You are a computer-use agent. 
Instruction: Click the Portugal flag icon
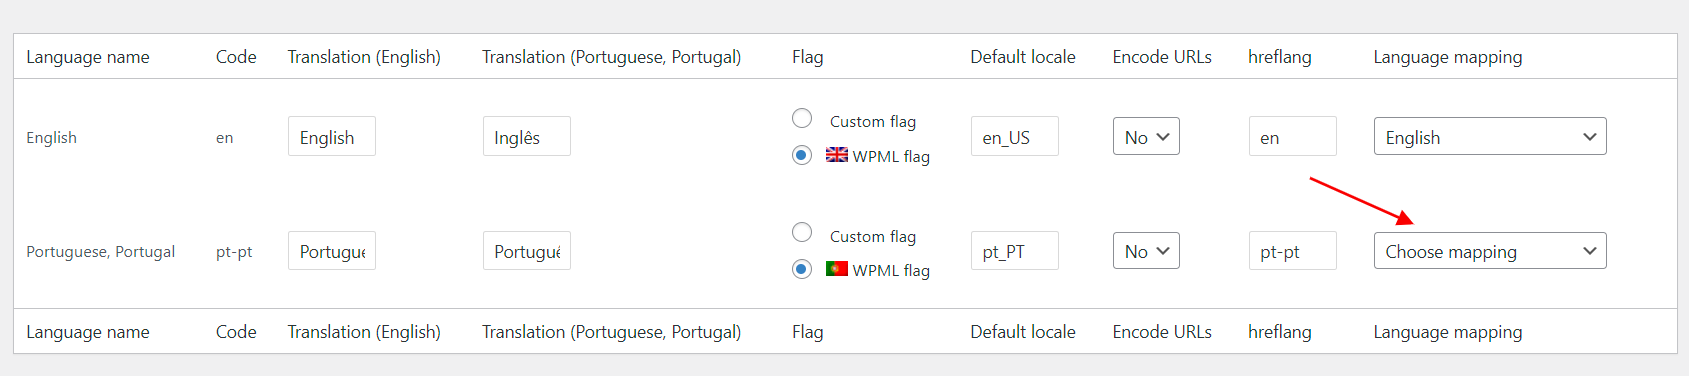837,269
